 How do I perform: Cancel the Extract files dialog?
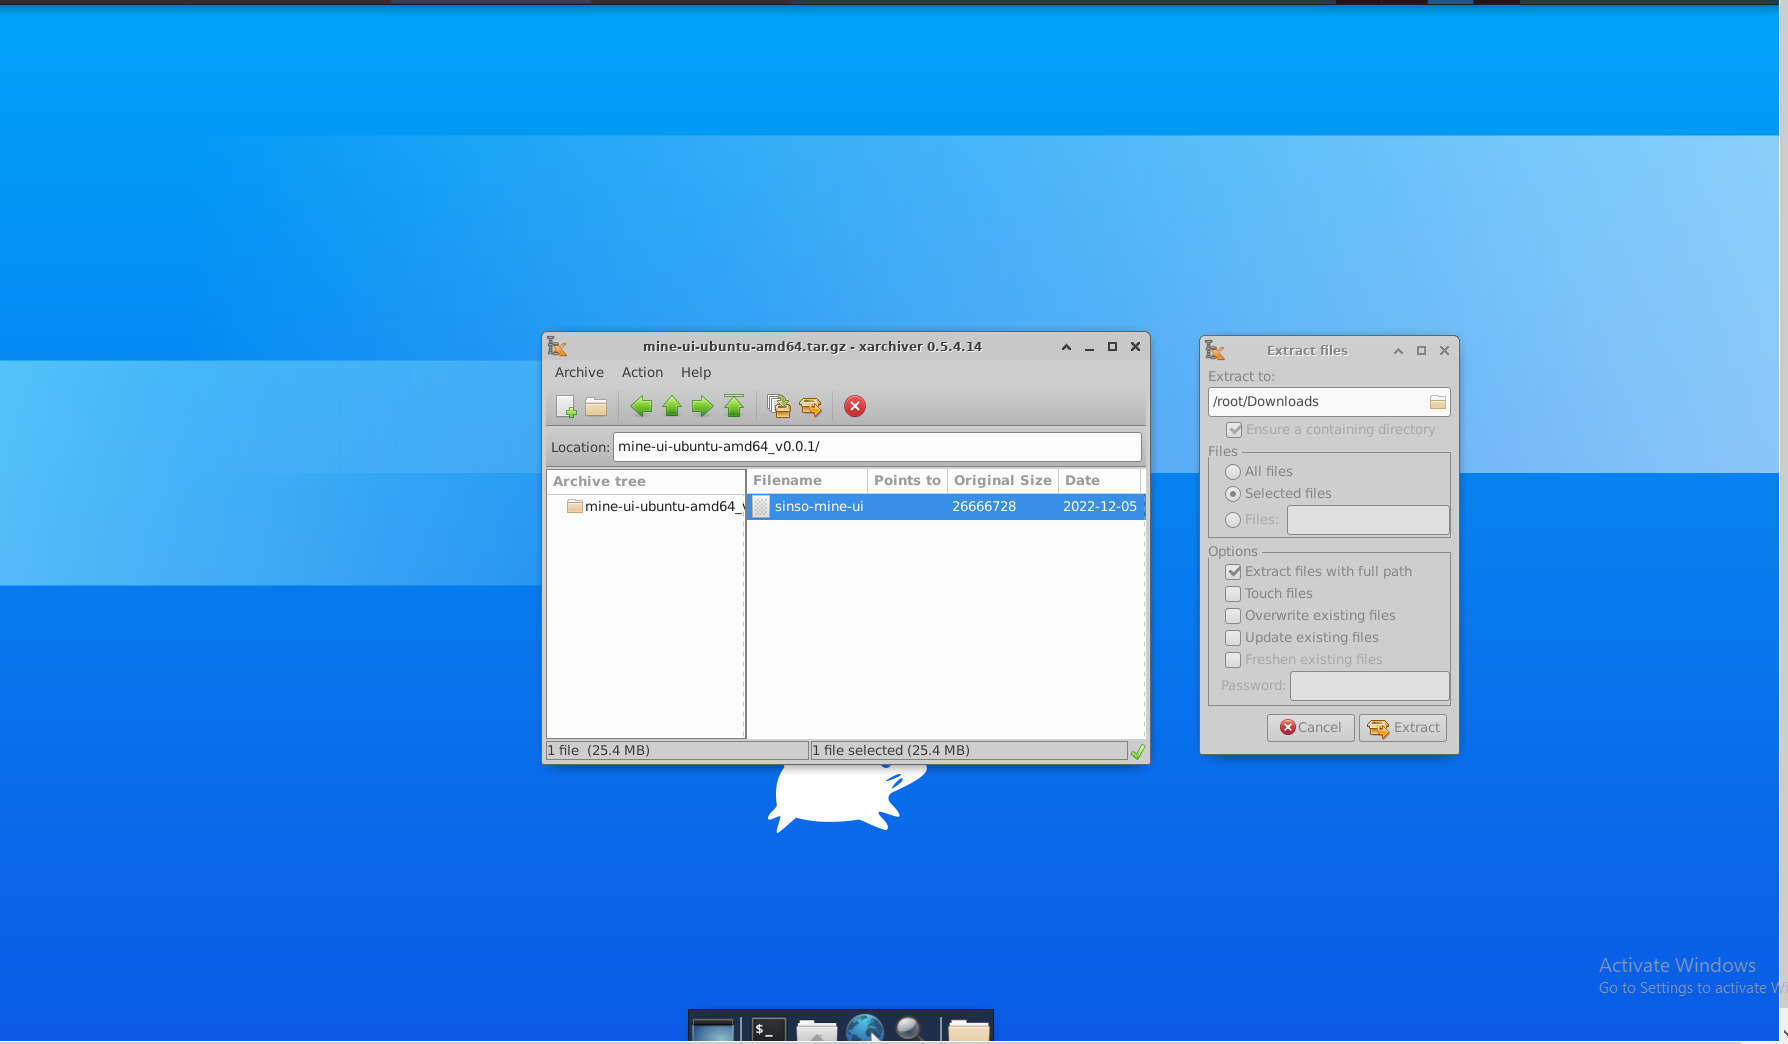1310,728
